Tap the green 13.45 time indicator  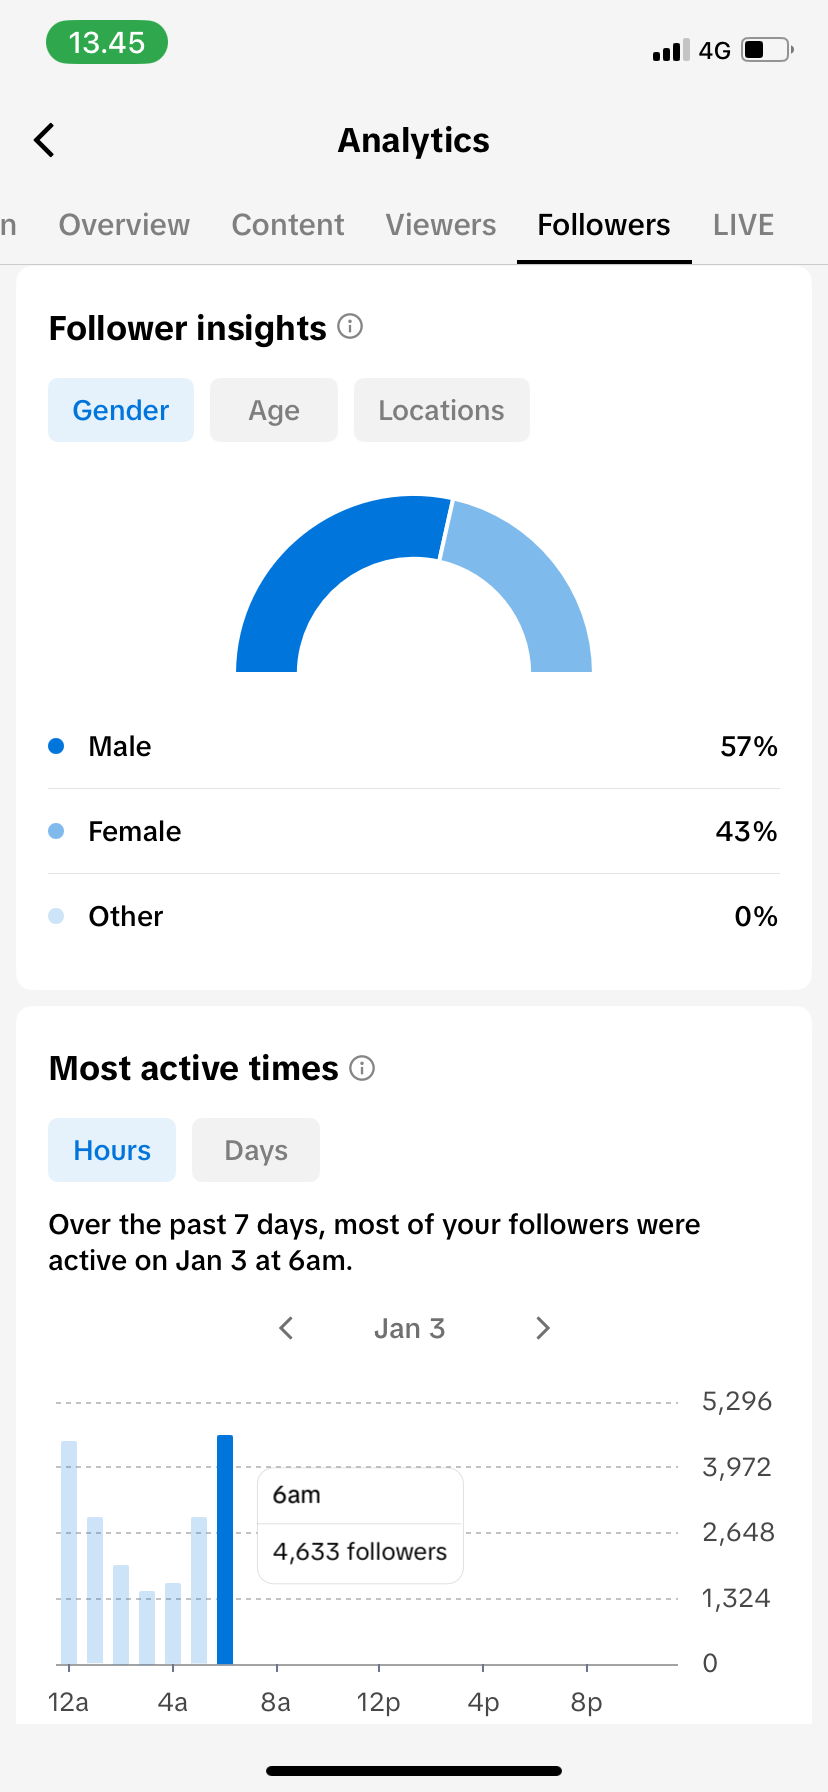(x=107, y=43)
